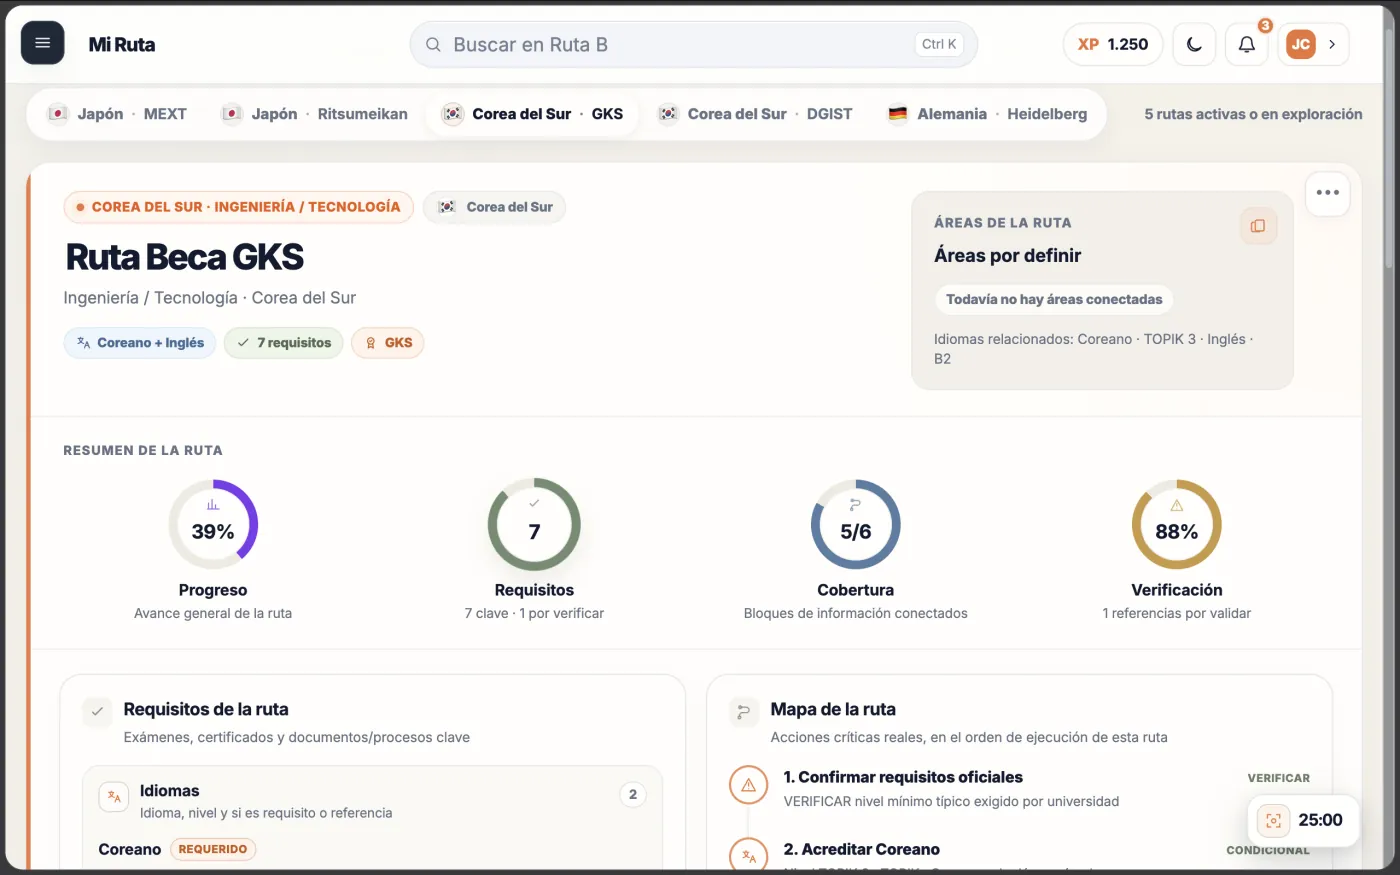Click the checkmark icon beside Requisitos de la ruta
Viewport: 1400px width, 875px height.
(x=97, y=712)
